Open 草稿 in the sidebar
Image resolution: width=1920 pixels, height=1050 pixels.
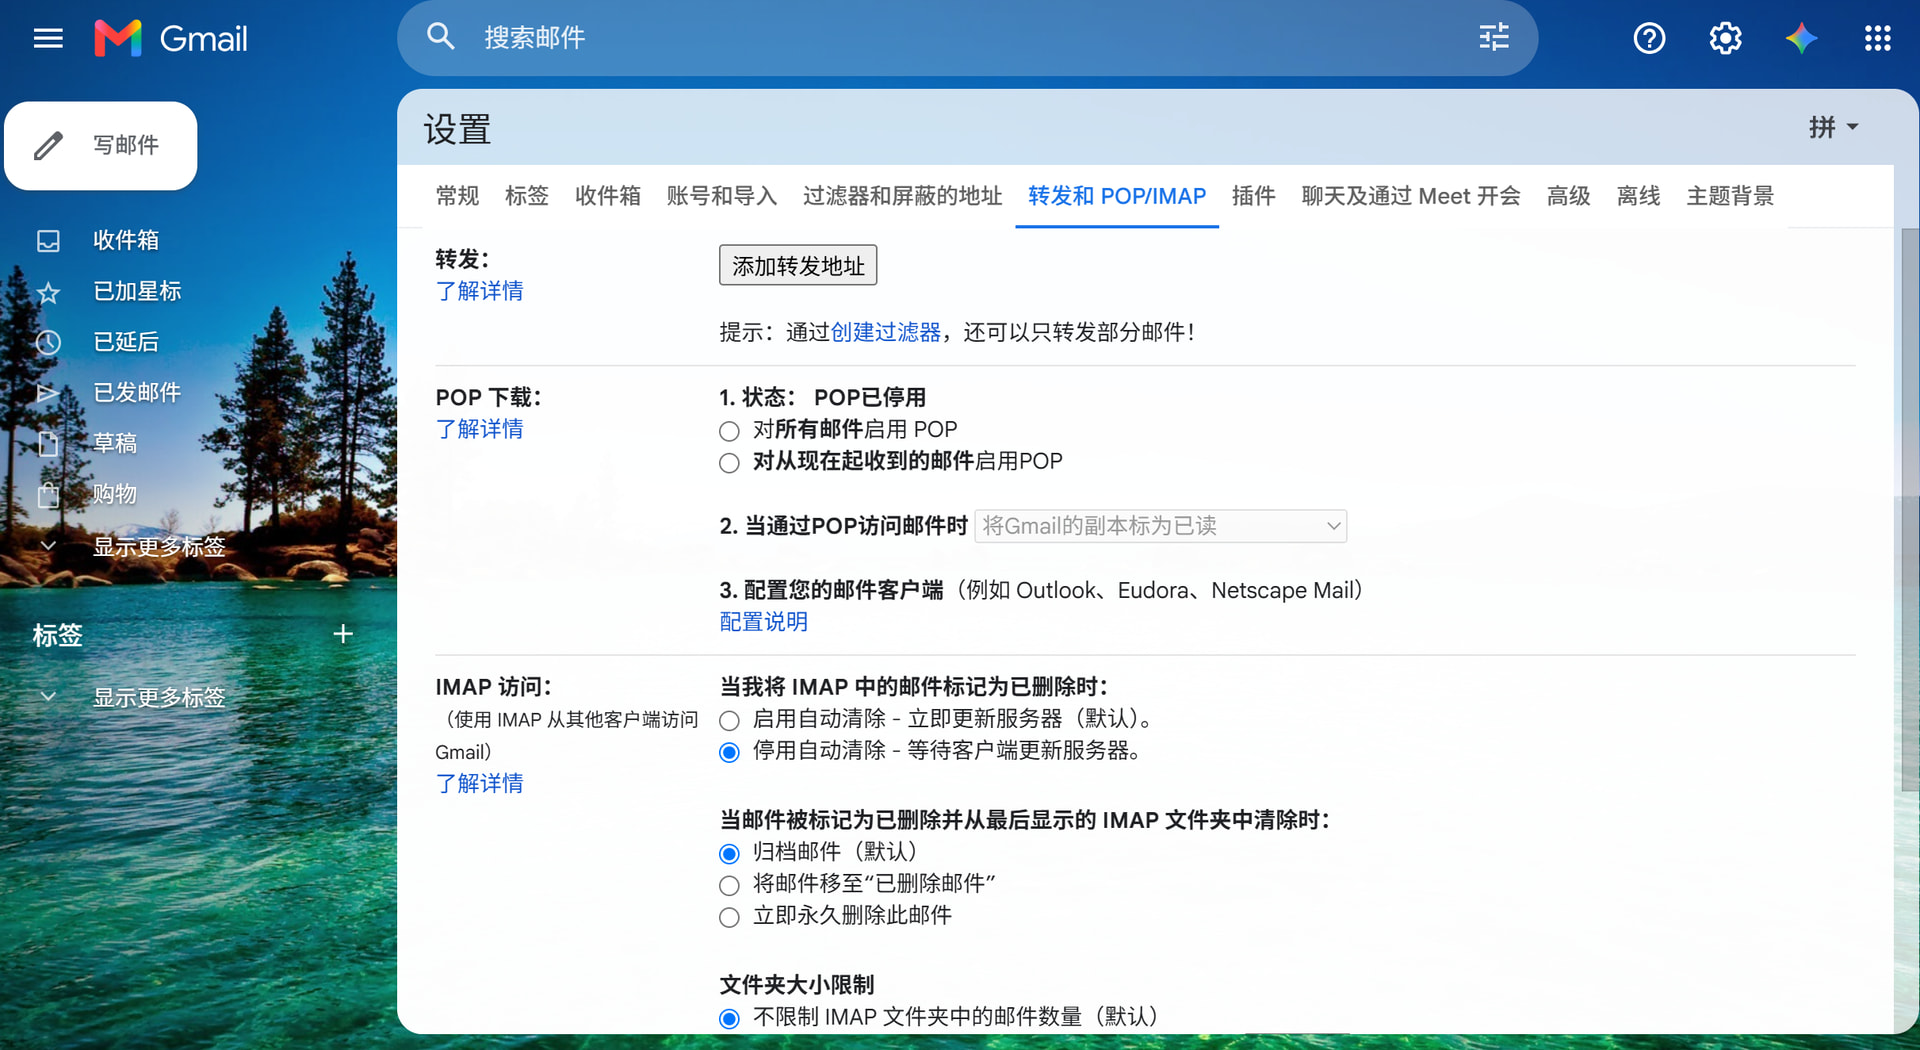(115, 443)
